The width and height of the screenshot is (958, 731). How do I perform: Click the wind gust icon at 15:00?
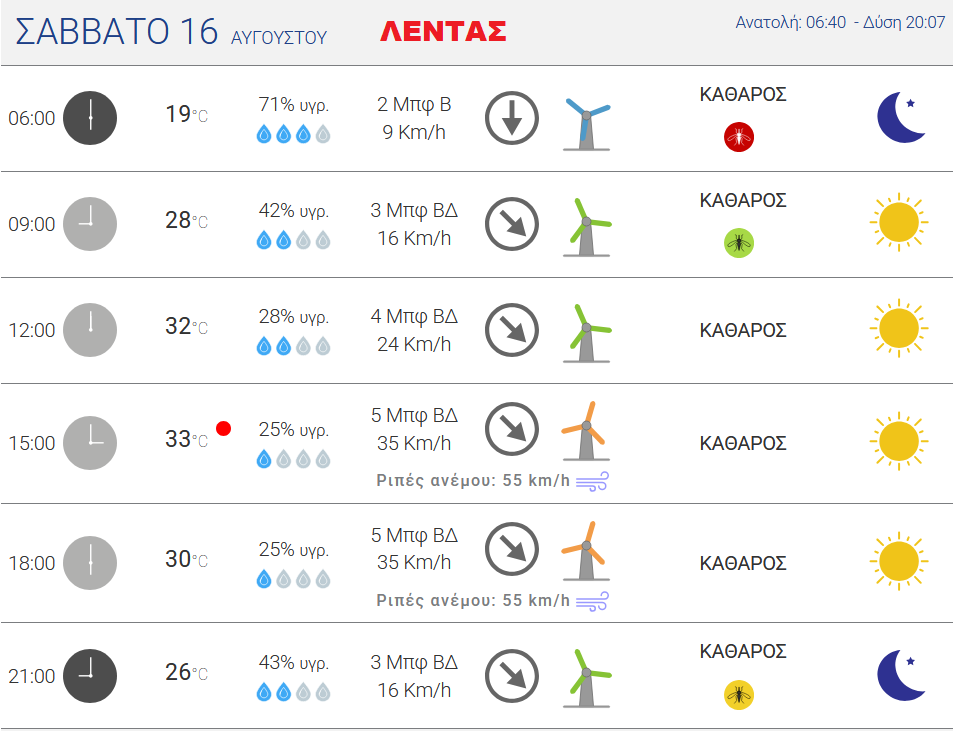[592, 481]
